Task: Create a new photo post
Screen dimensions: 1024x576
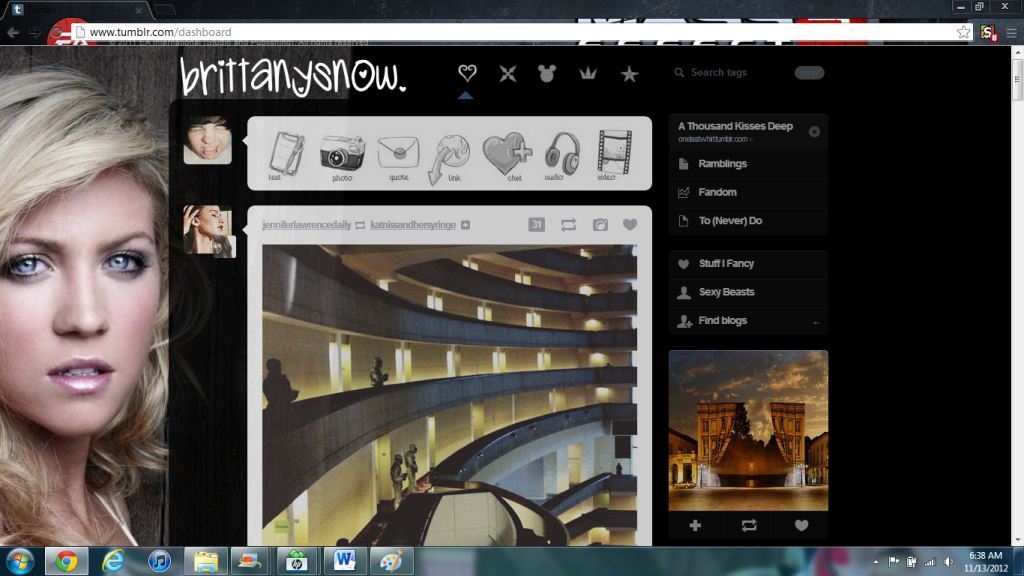Action: tap(342, 155)
